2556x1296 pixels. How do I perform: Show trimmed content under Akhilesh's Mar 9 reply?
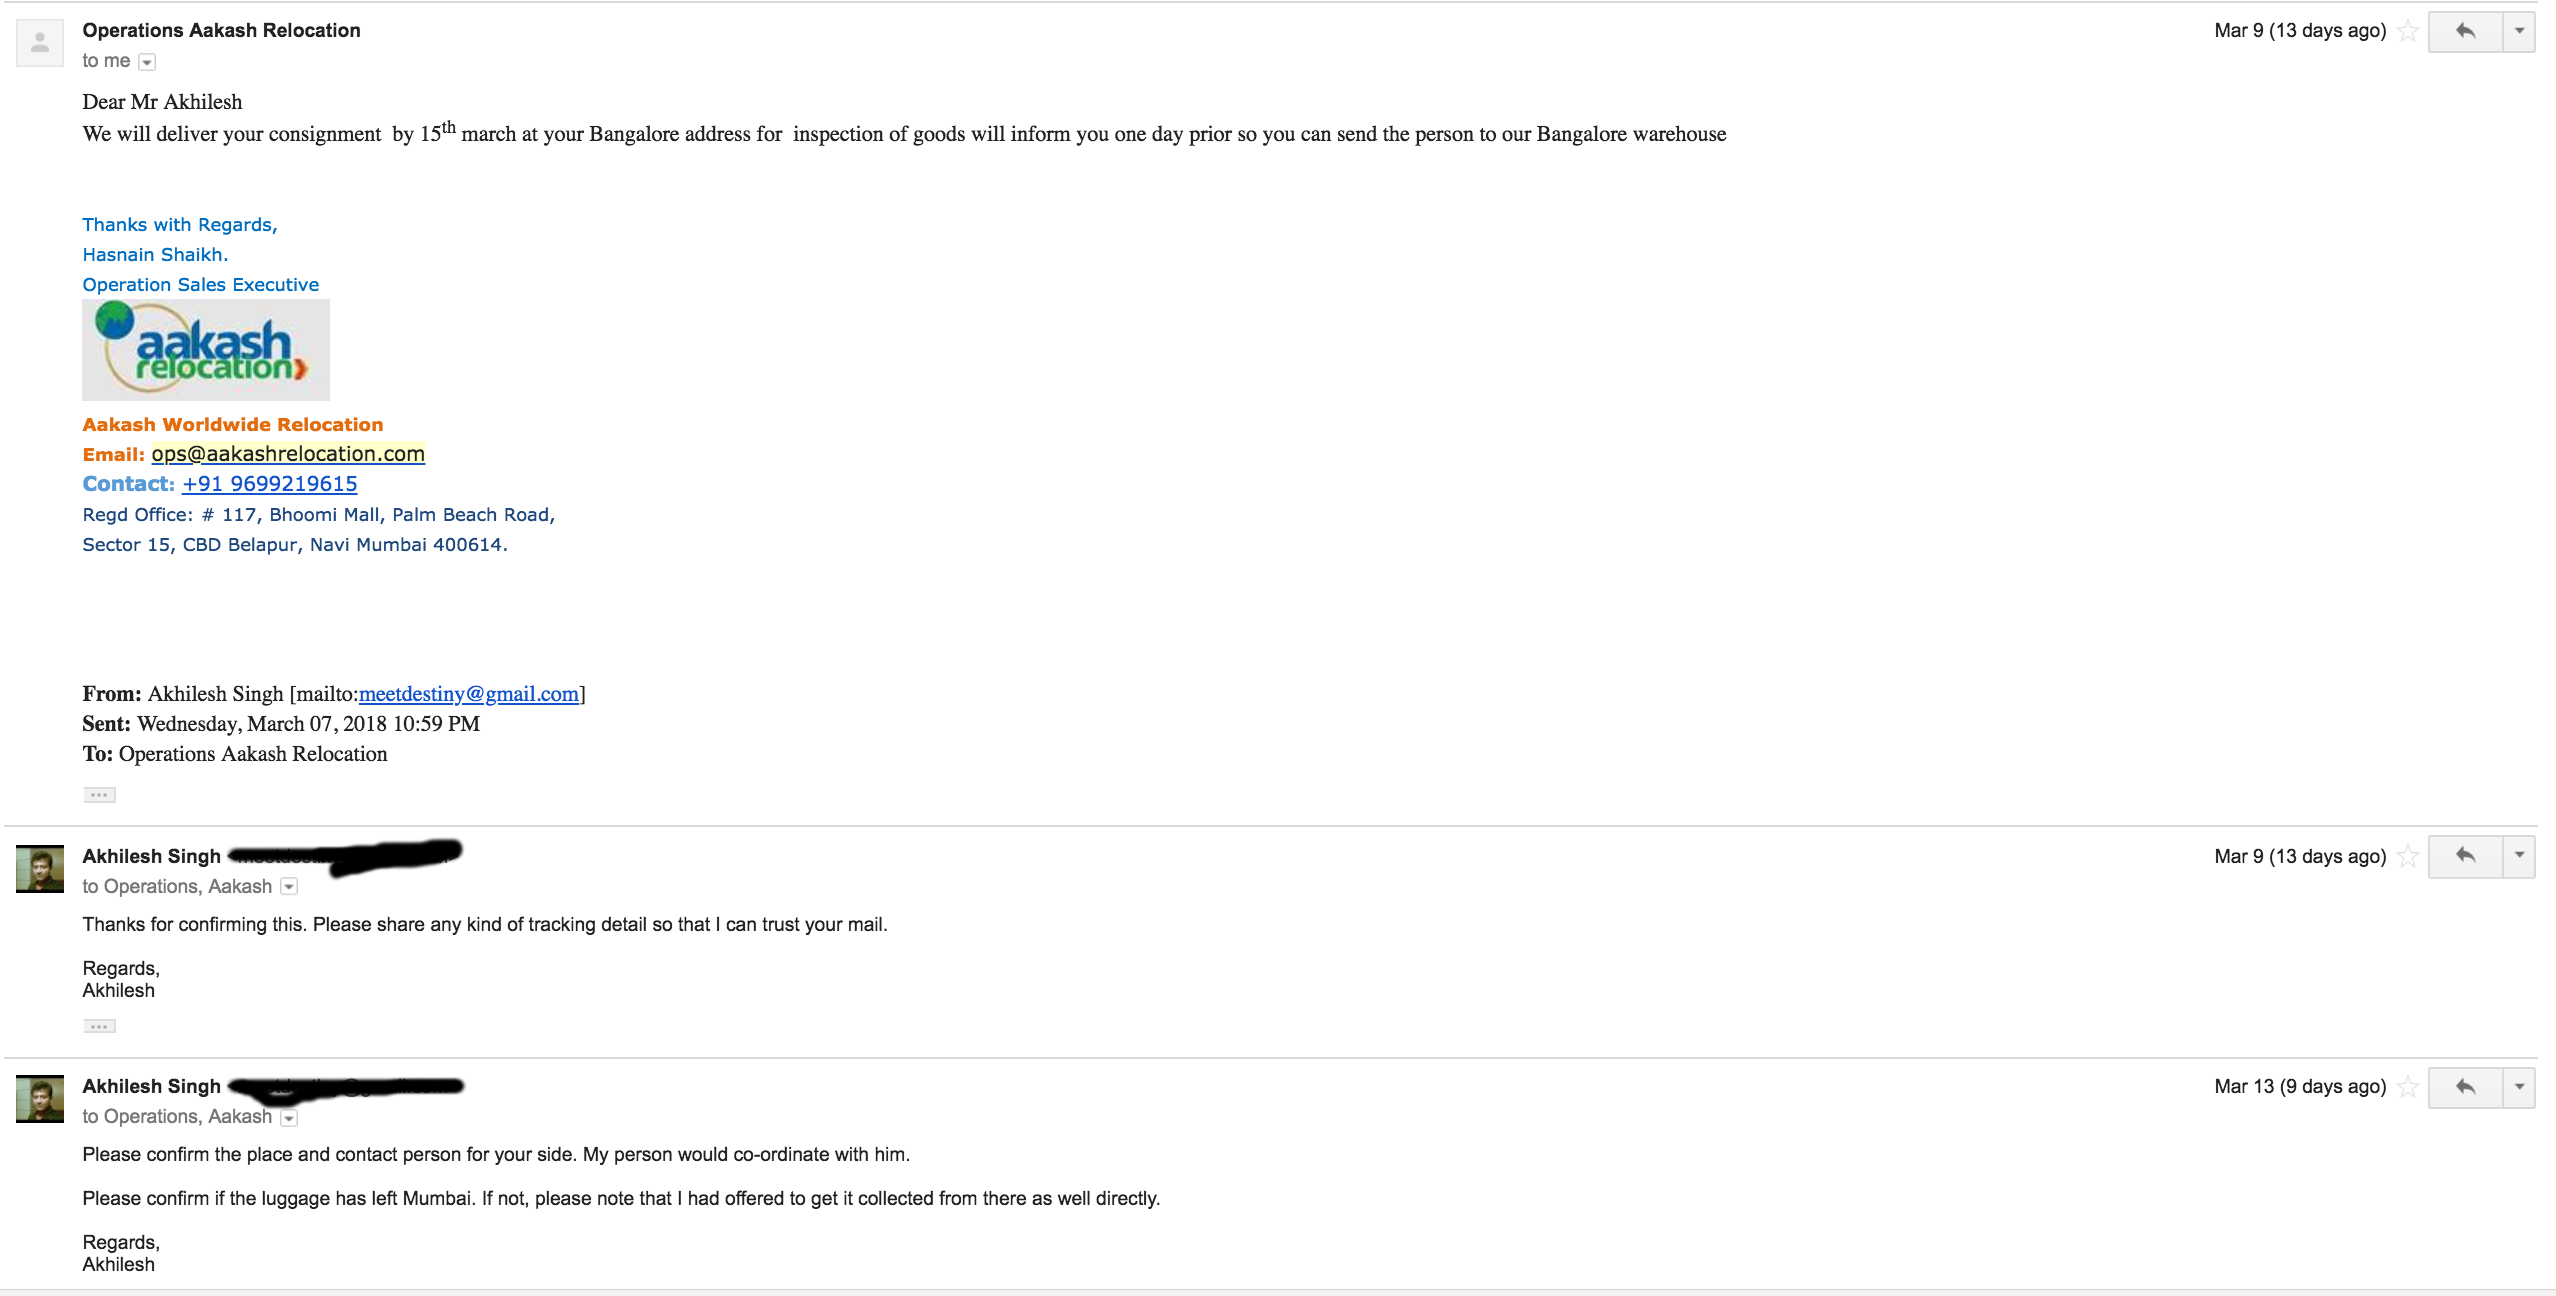coord(99,1026)
